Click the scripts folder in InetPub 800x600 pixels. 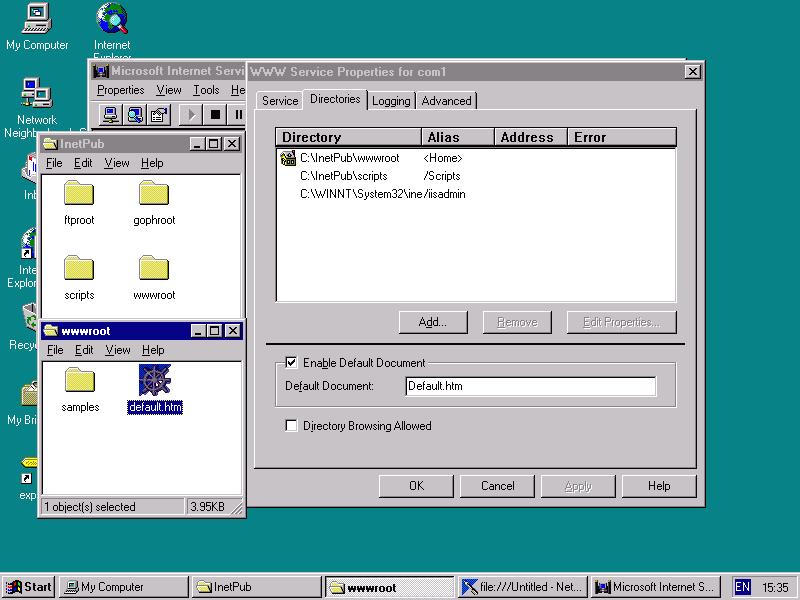[x=79, y=269]
